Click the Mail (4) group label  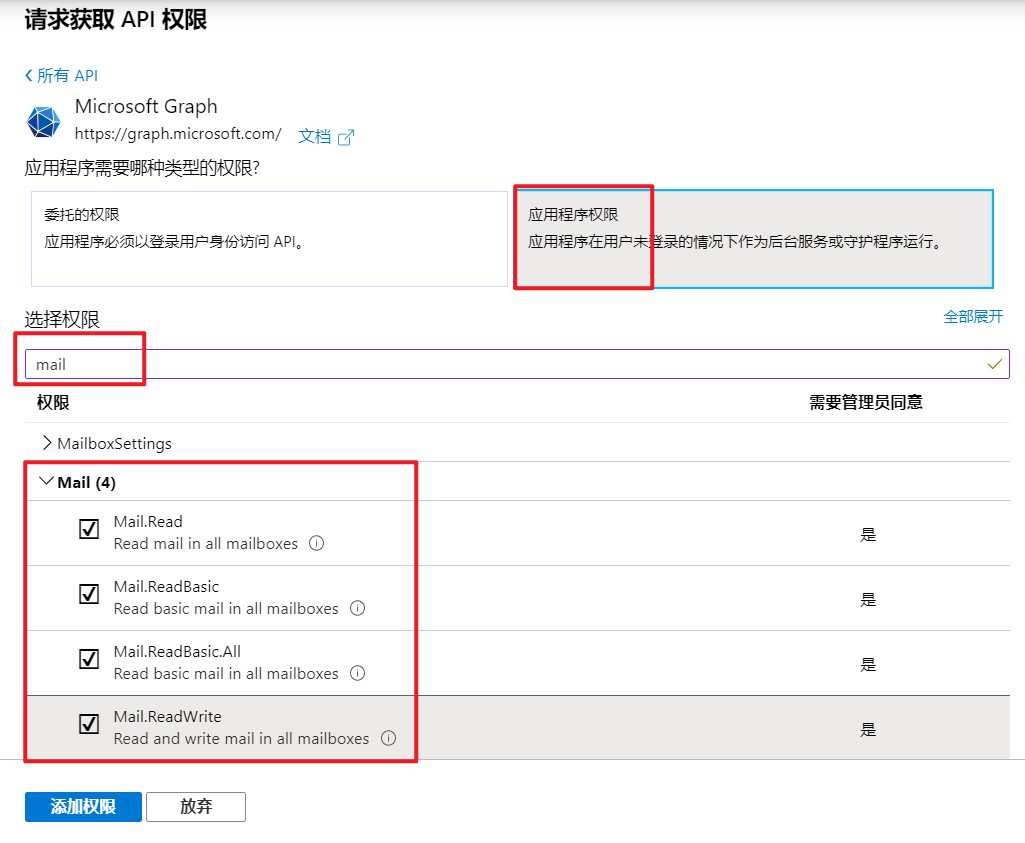point(86,483)
